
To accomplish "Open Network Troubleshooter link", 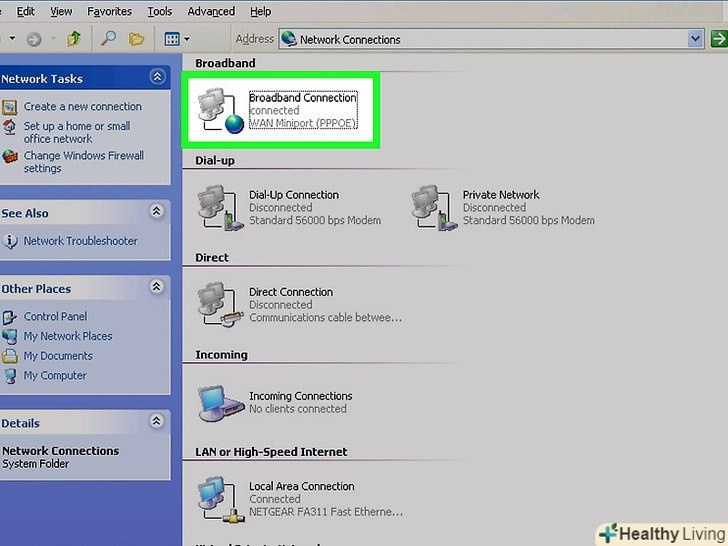I will (81, 241).
